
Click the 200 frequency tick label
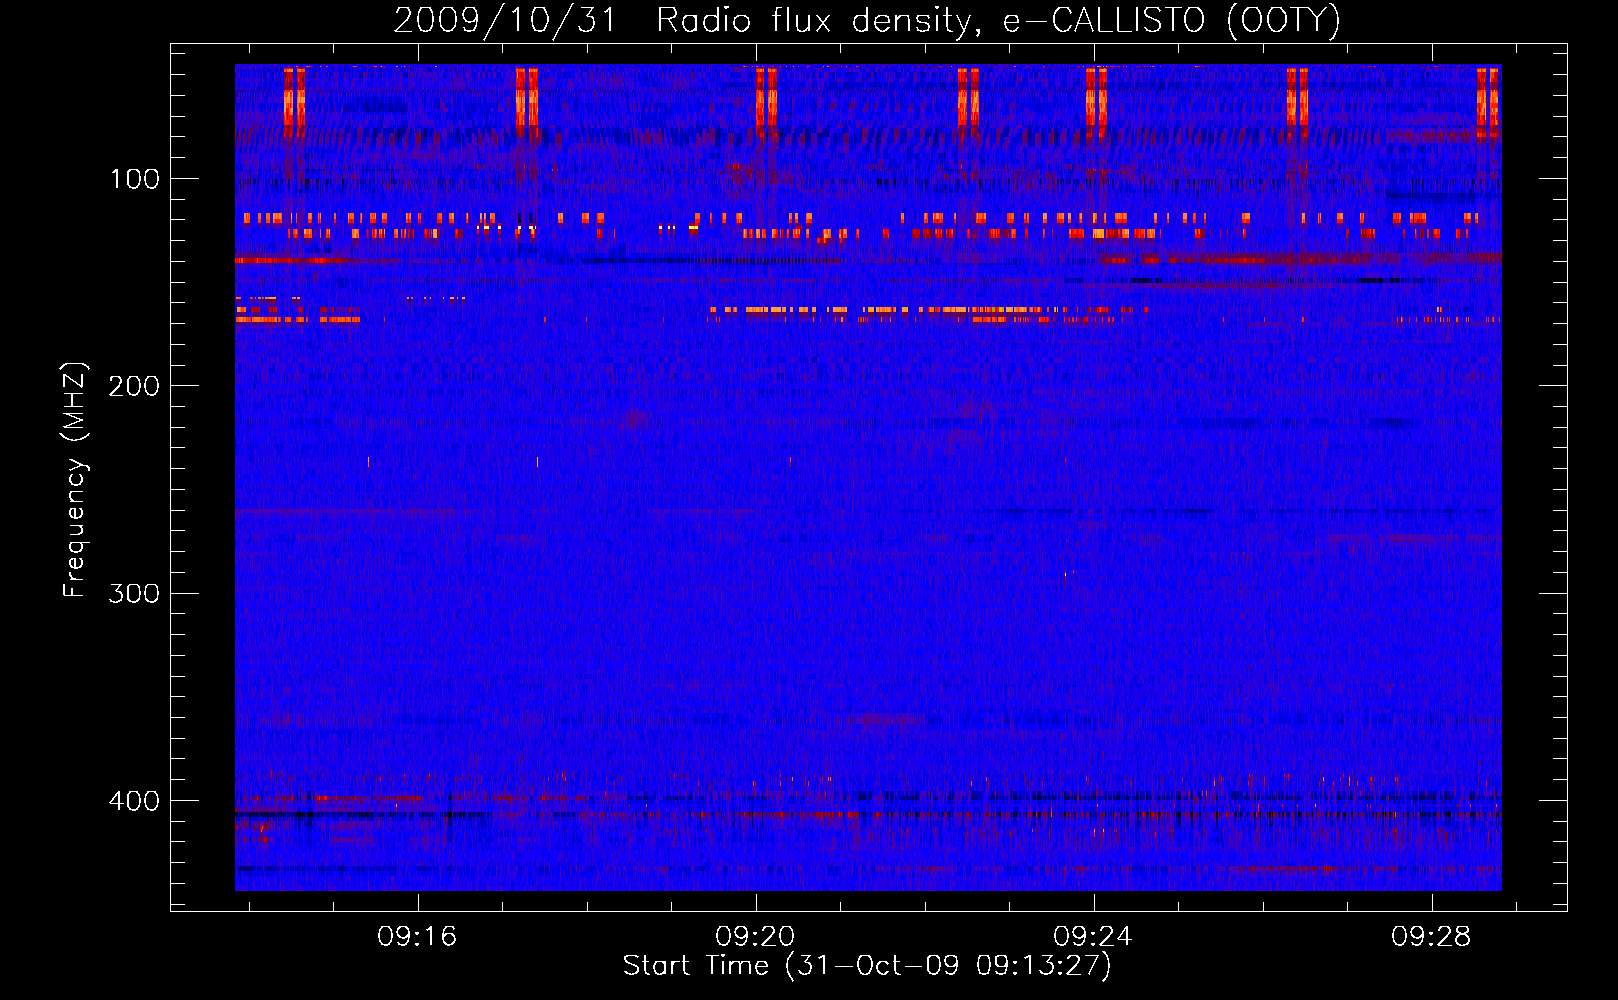click(x=134, y=387)
